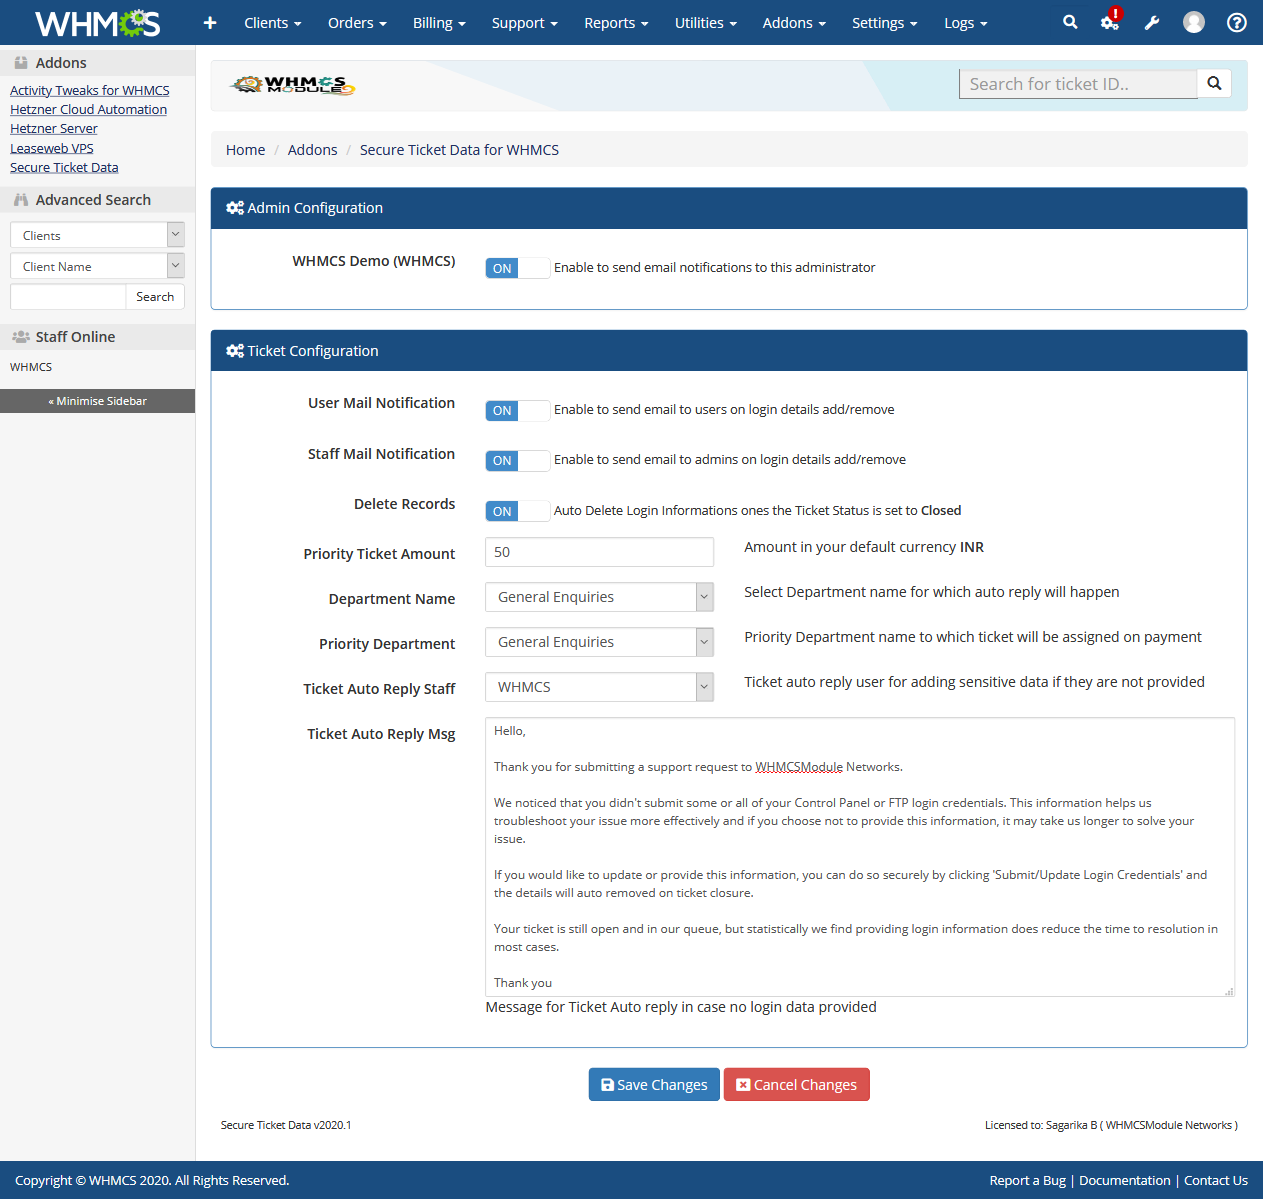1263x1199 pixels.
Task: Open the Reports menu
Action: [616, 22]
